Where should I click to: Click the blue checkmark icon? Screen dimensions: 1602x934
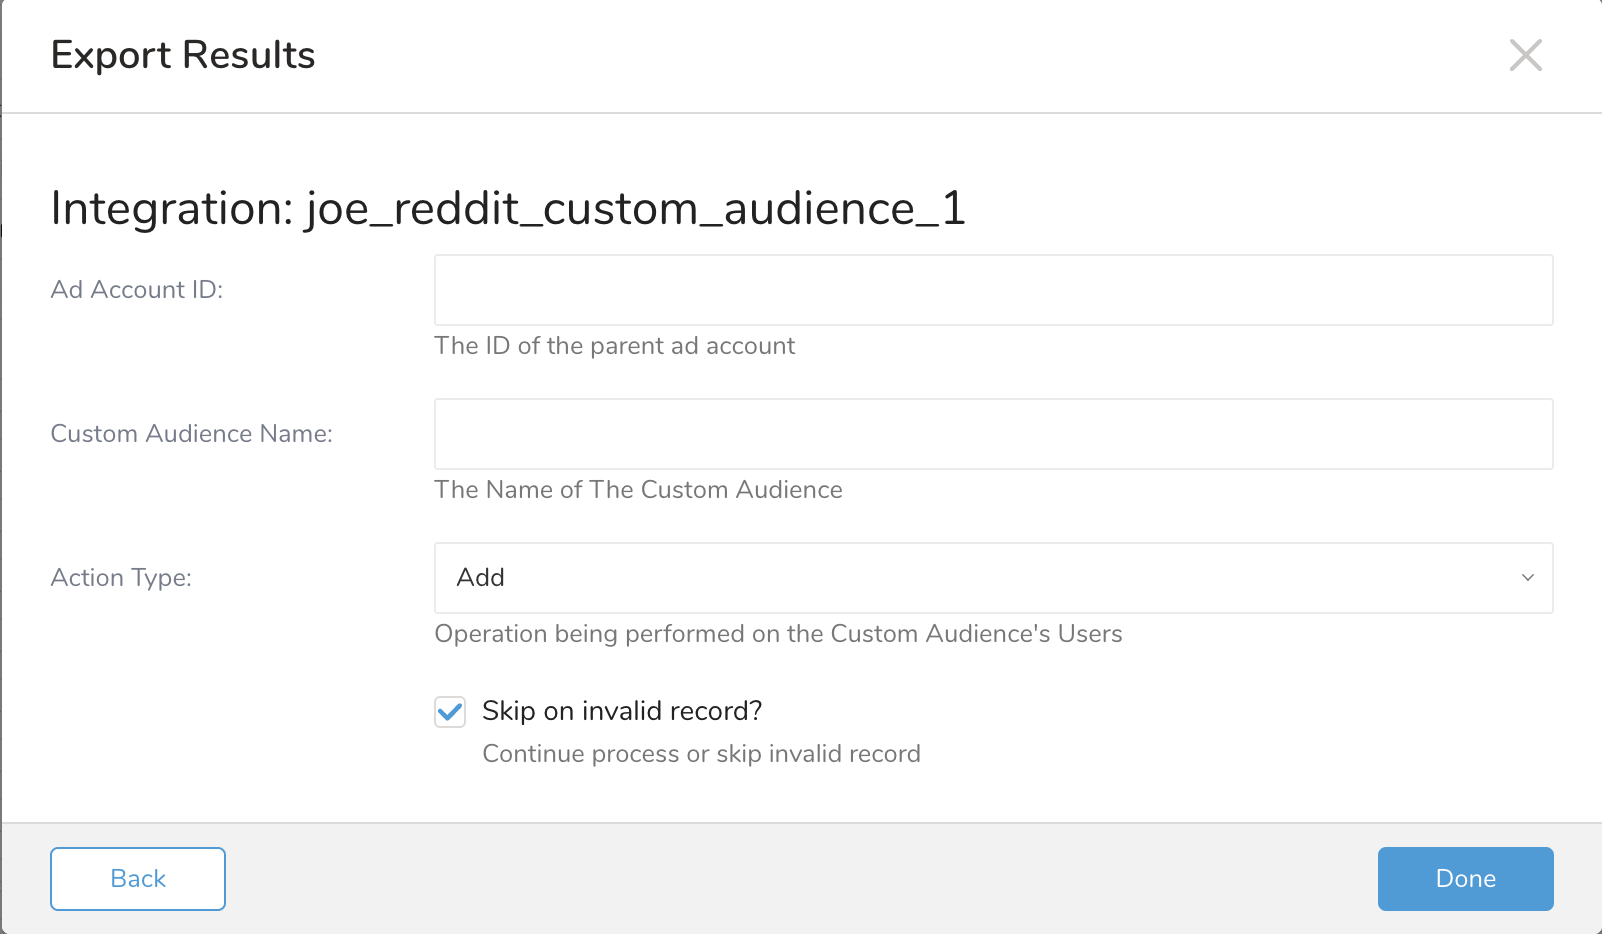pos(450,712)
